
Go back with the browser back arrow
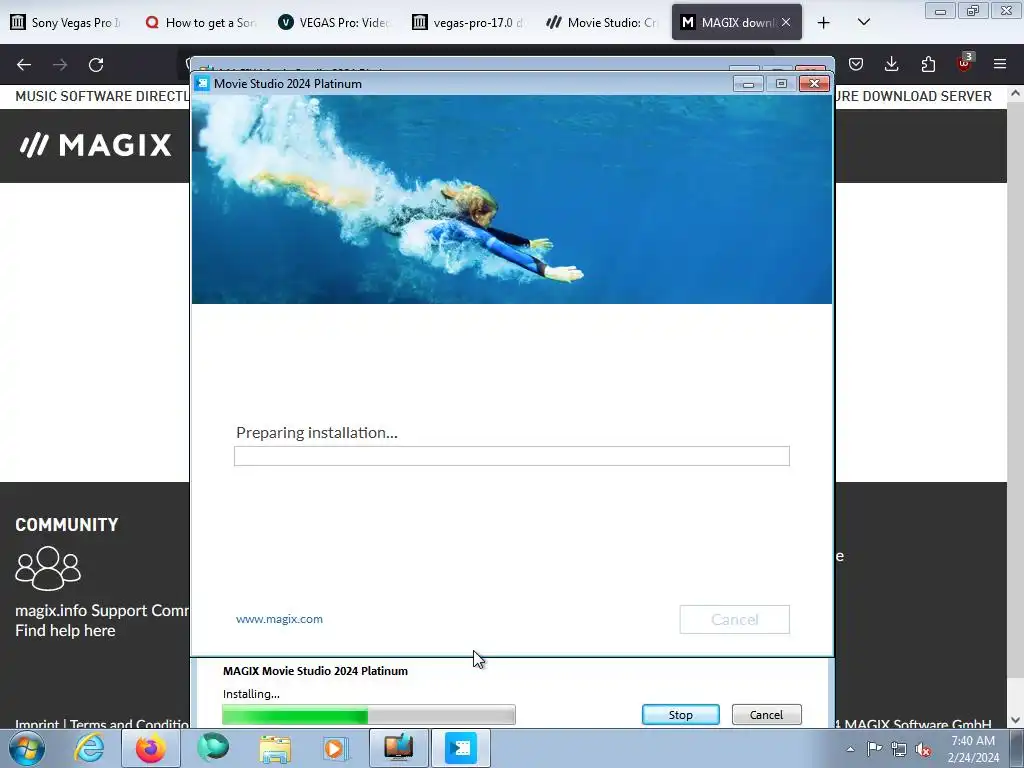[24, 65]
